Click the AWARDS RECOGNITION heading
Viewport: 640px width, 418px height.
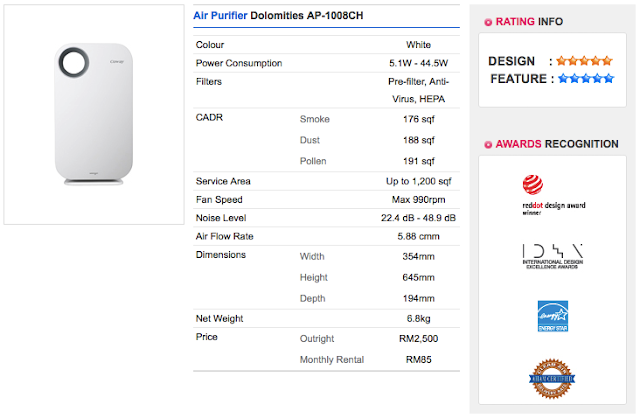coord(557,144)
